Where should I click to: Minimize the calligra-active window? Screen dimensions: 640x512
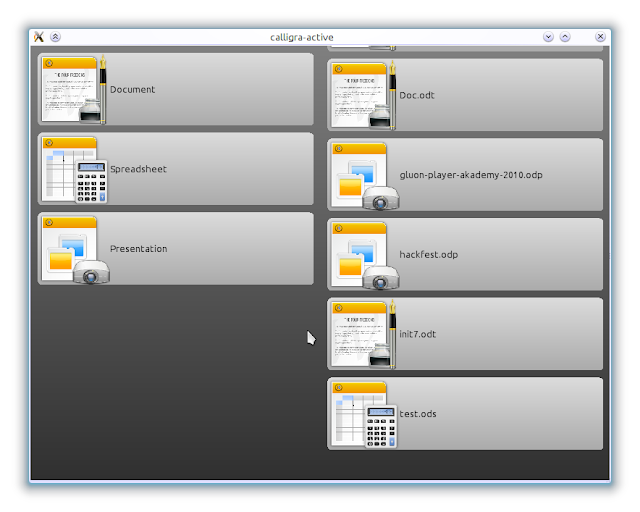(x=548, y=37)
